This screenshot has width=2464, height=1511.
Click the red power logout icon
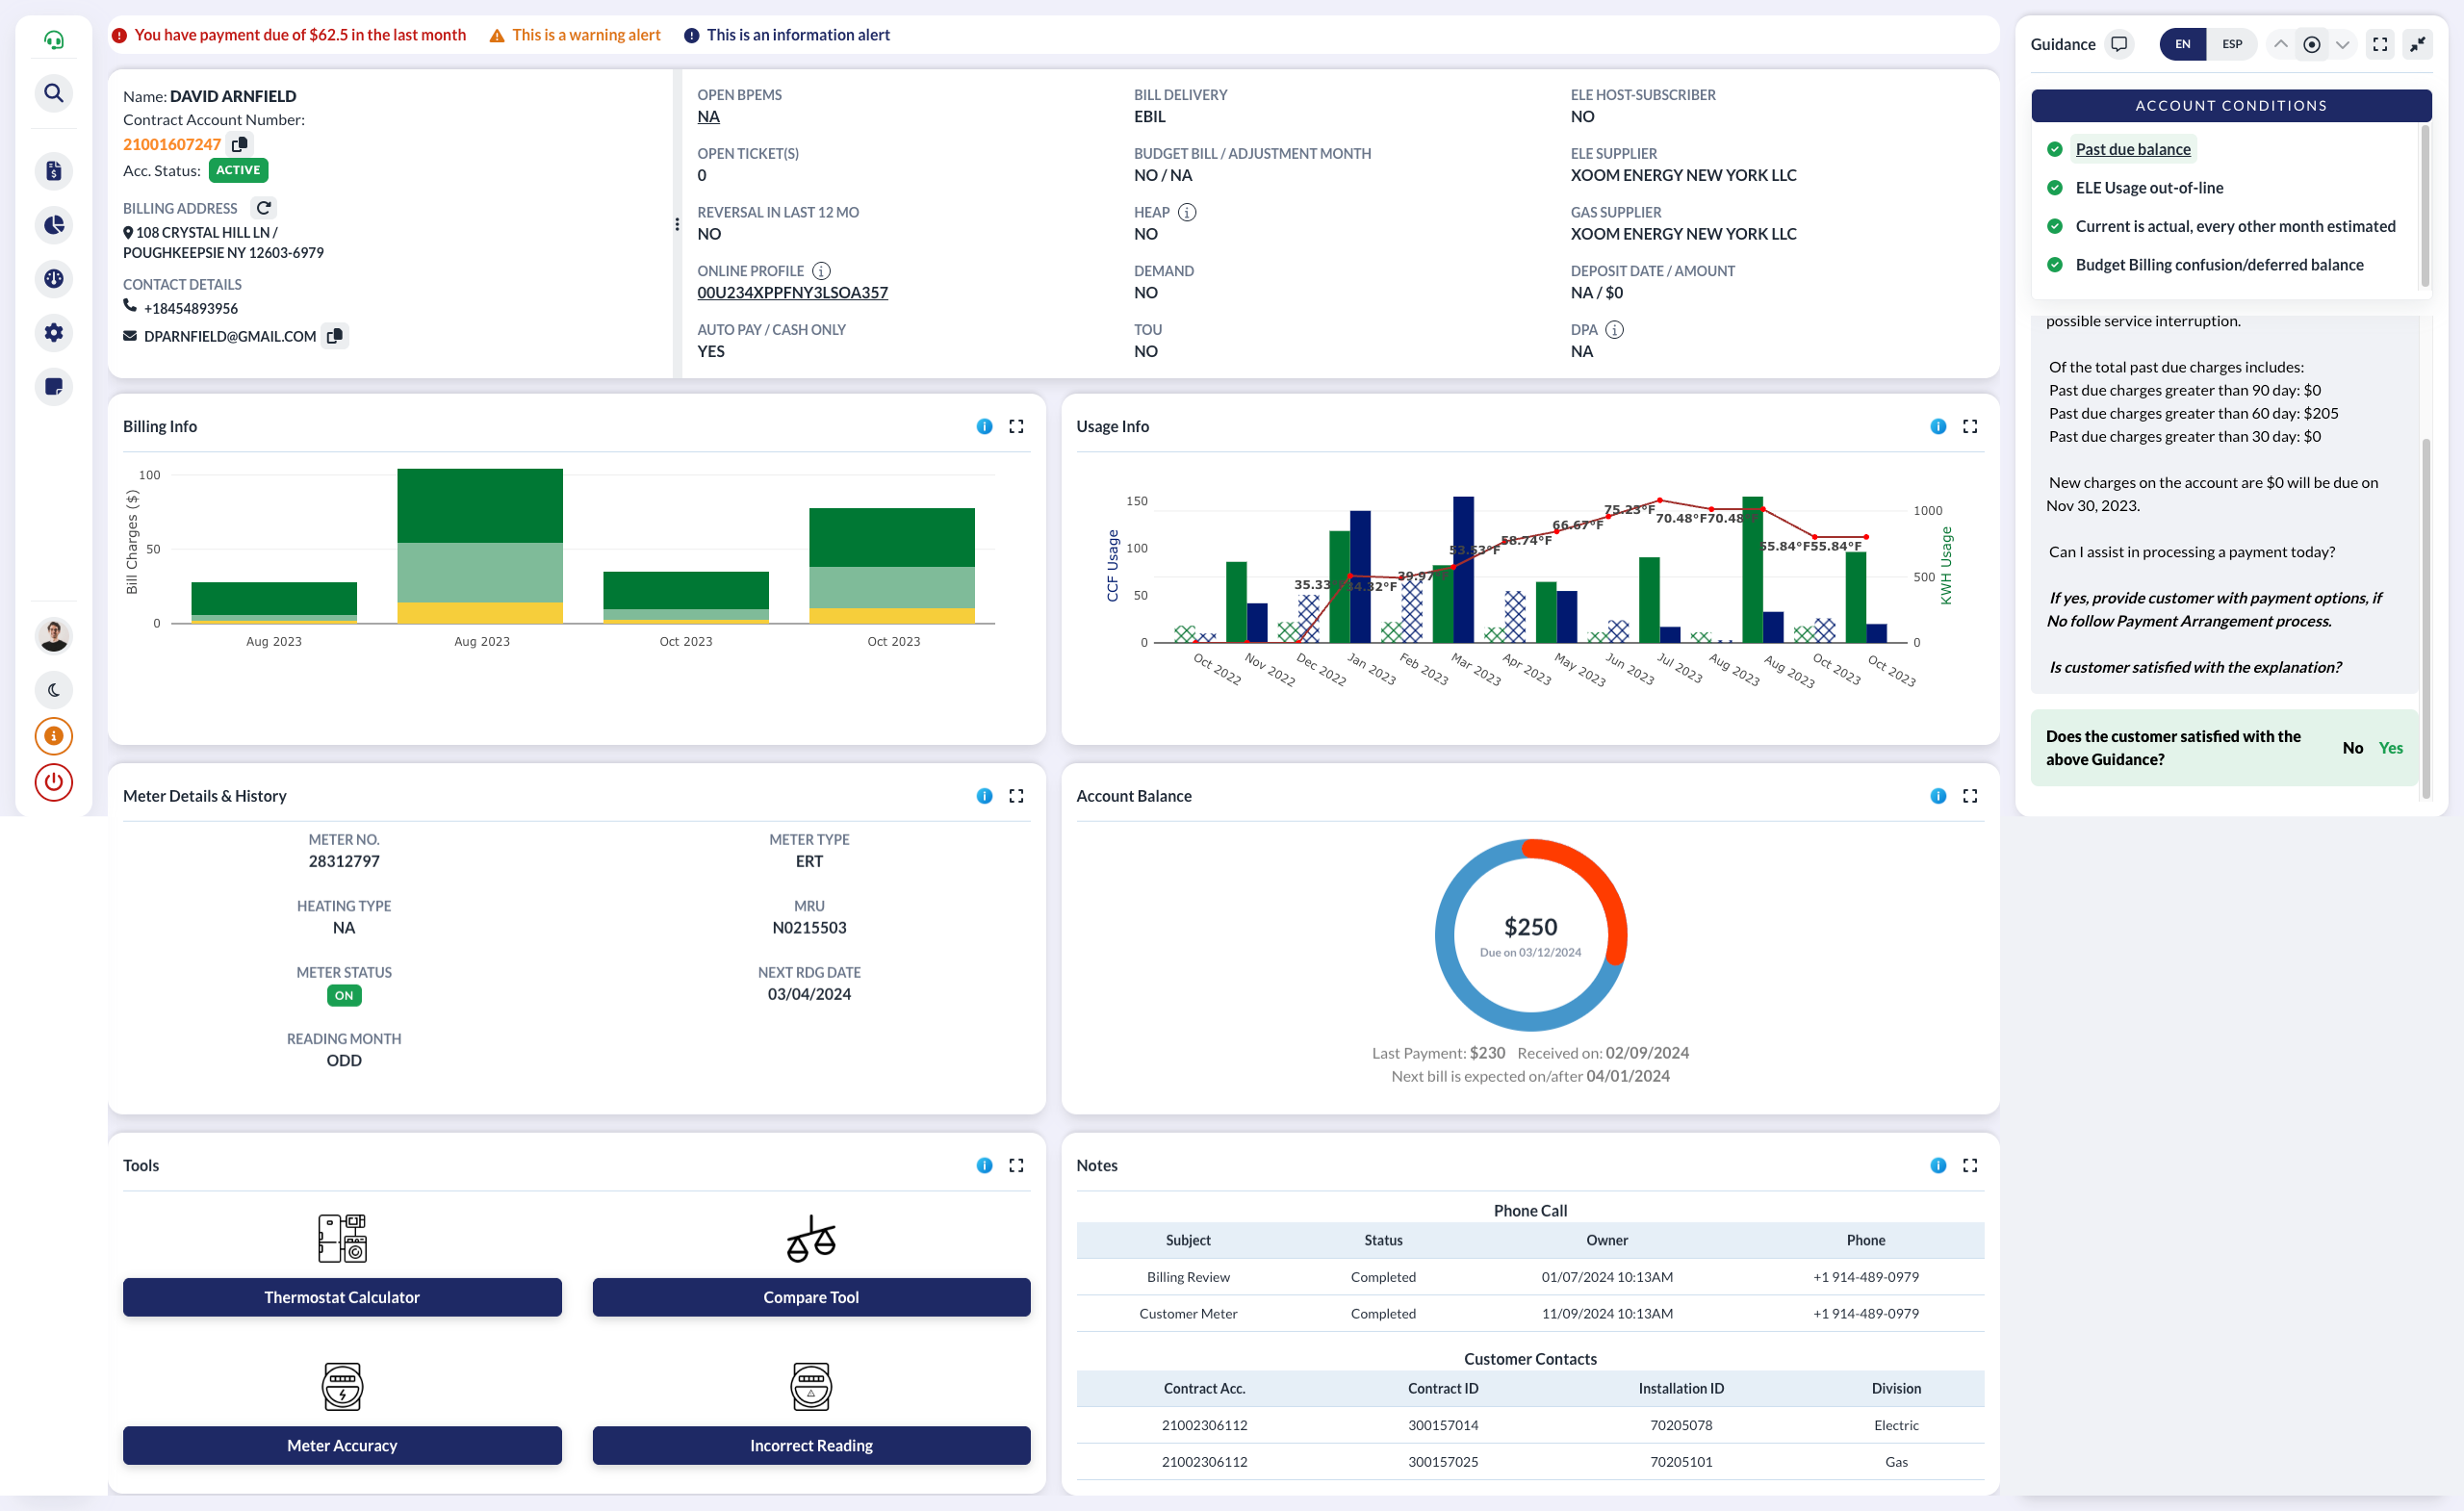coord(54,782)
